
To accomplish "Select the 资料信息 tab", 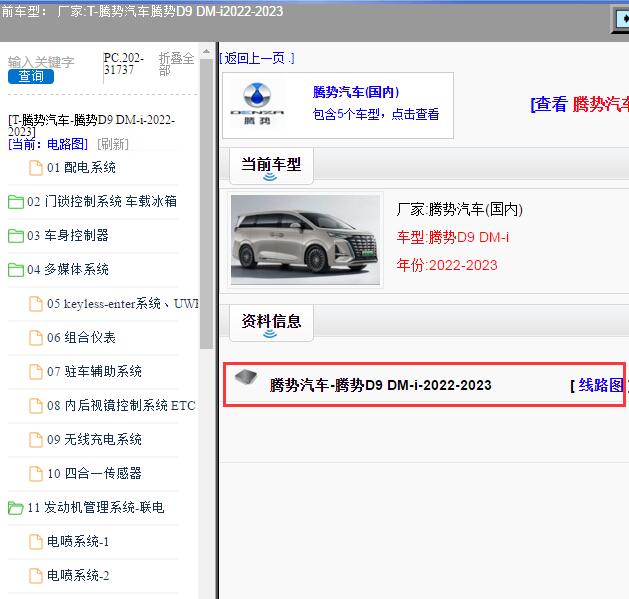I will pos(271,322).
